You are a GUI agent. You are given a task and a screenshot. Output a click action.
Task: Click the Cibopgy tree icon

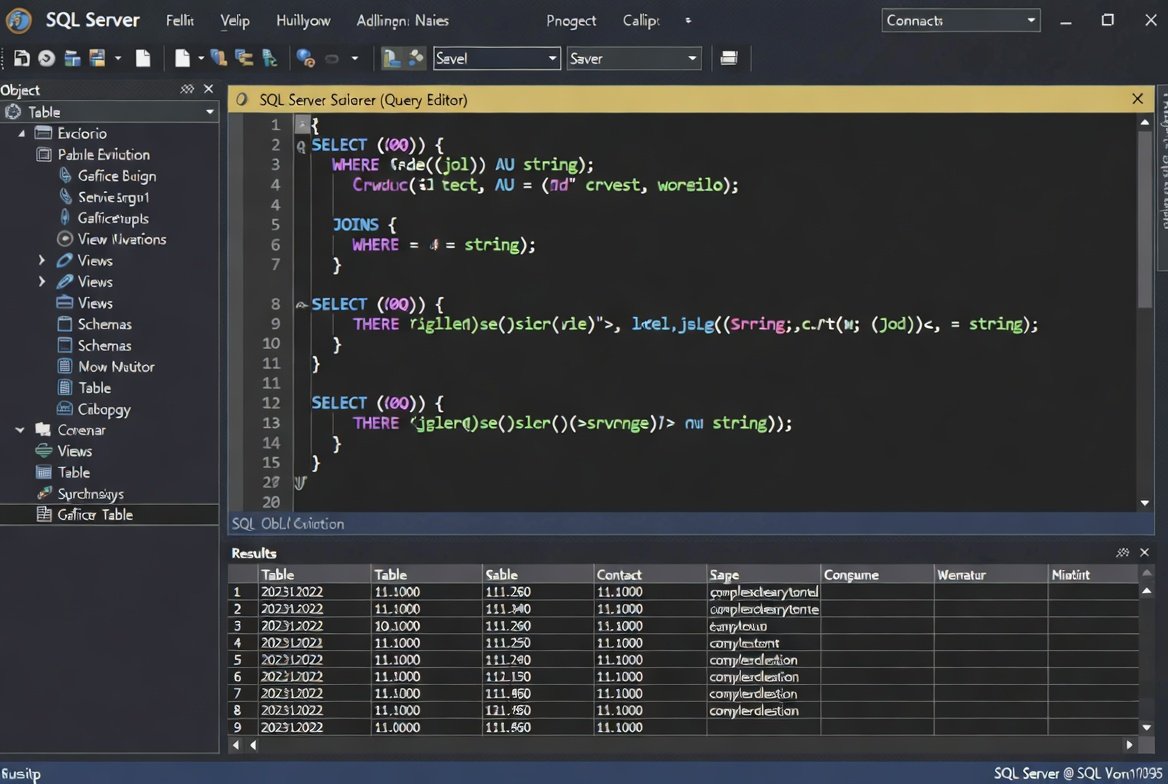65,408
